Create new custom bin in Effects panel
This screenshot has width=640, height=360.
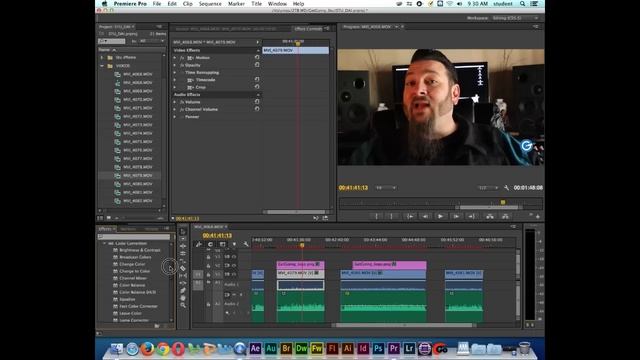point(157,326)
